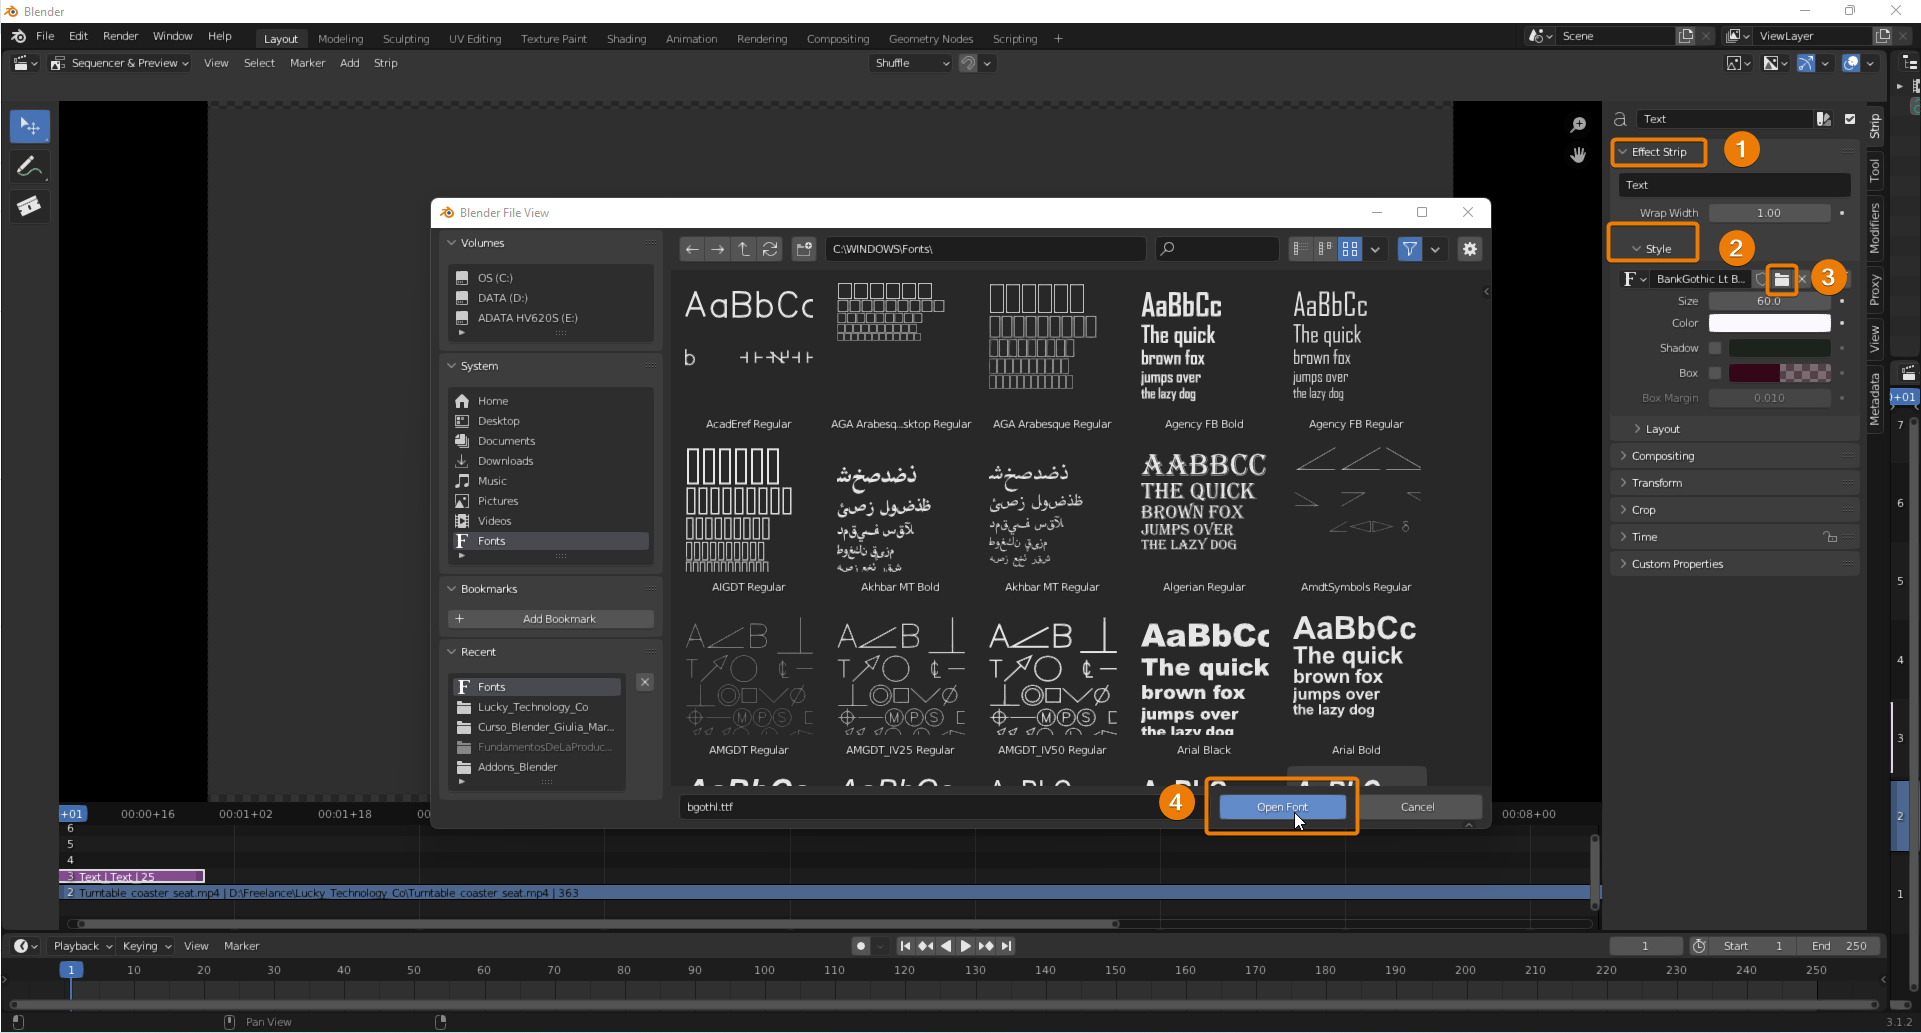Screen dimensions: 1921x1033
Task: Open the Shuffle overlap mode dropdown
Action: click(912, 63)
